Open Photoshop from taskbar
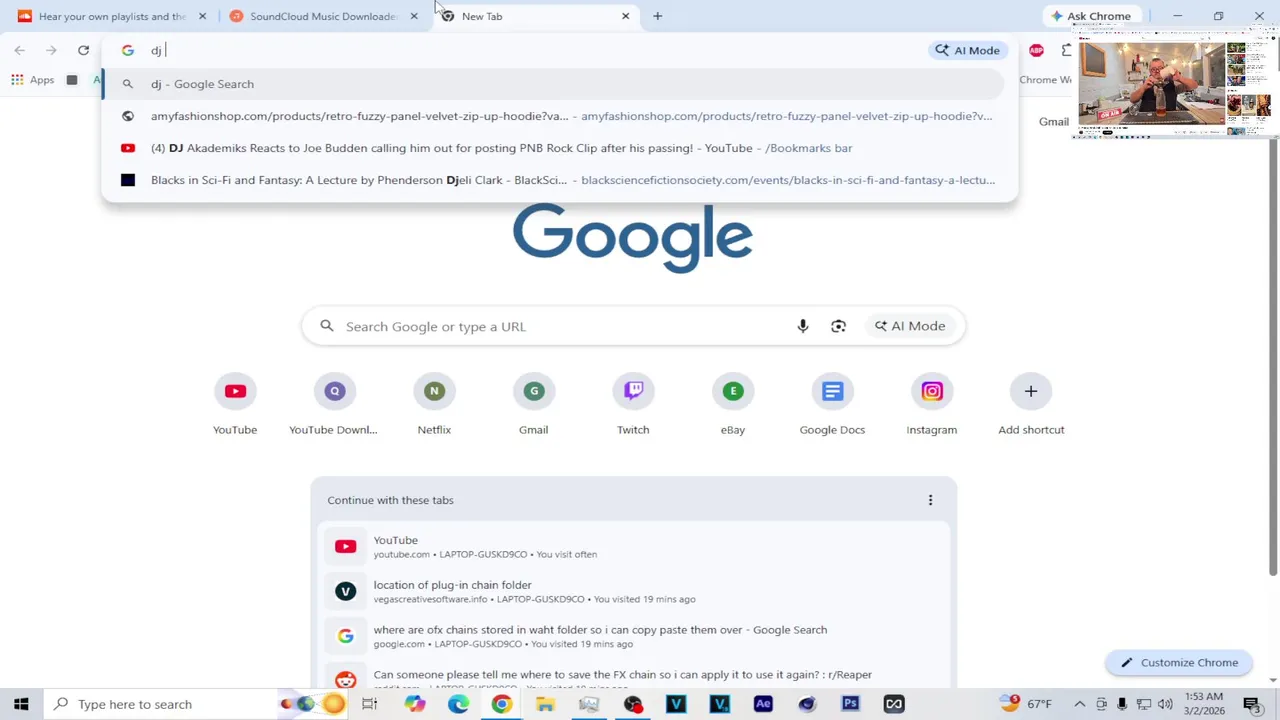Image resolution: width=1280 pixels, height=720 pixels. (x=850, y=704)
